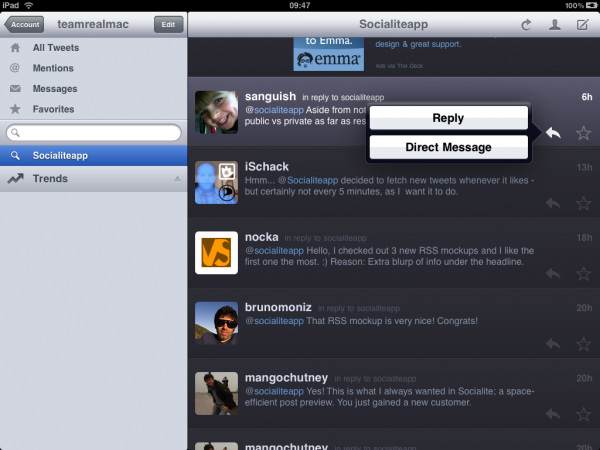Tap the 09:47 clock in status bar
Image resolution: width=600 pixels, height=450 pixels.
[x=300, y=5]
